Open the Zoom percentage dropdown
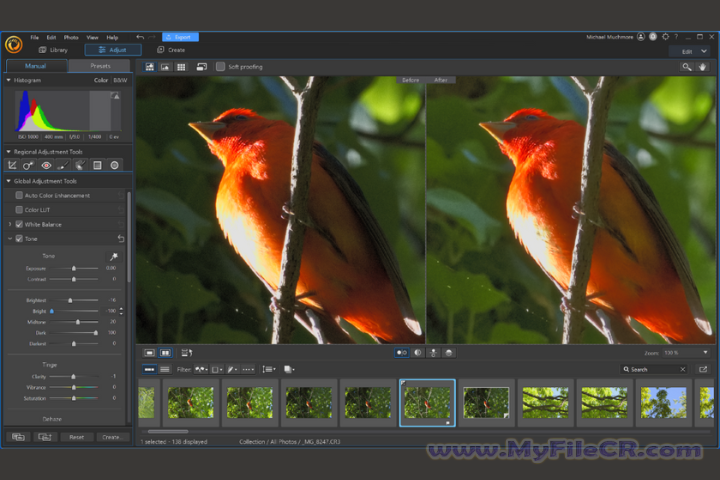 click(705, 353)
